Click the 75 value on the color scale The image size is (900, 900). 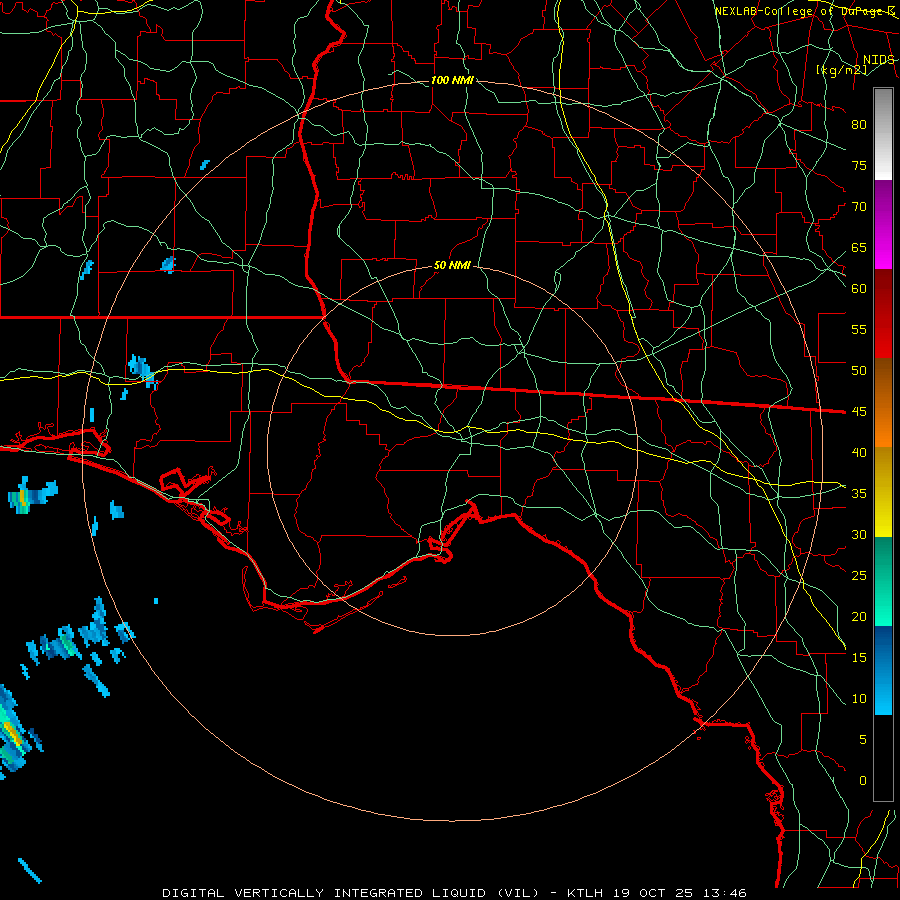tap(859, 166)
